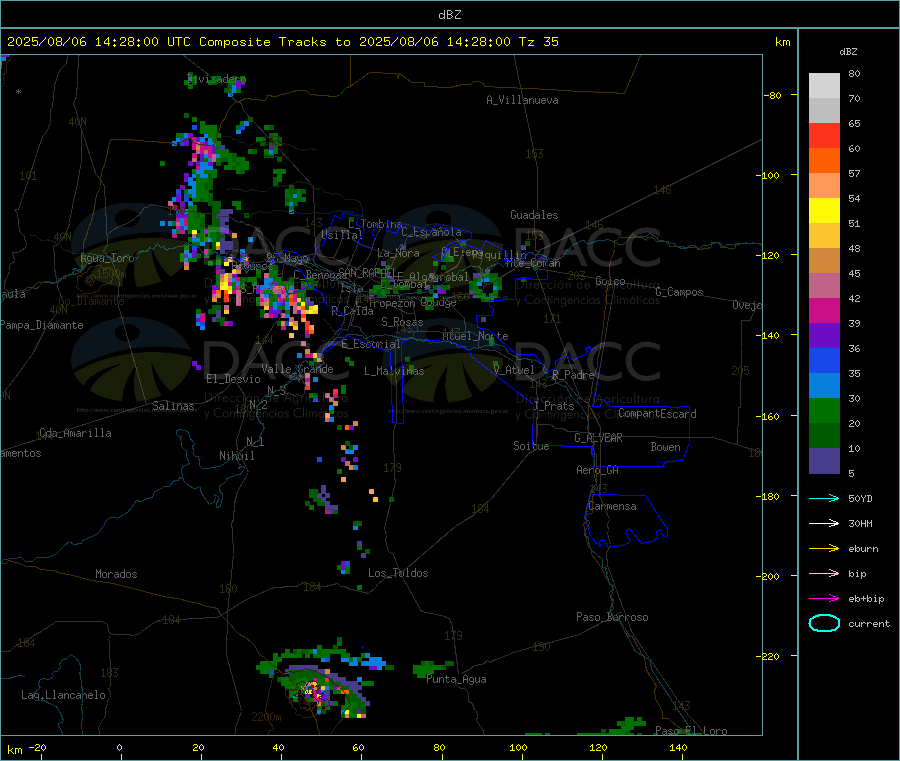Click the 'dBZ' title at window top
Viewport: 900px width, 761px height.
pos(449,15)
